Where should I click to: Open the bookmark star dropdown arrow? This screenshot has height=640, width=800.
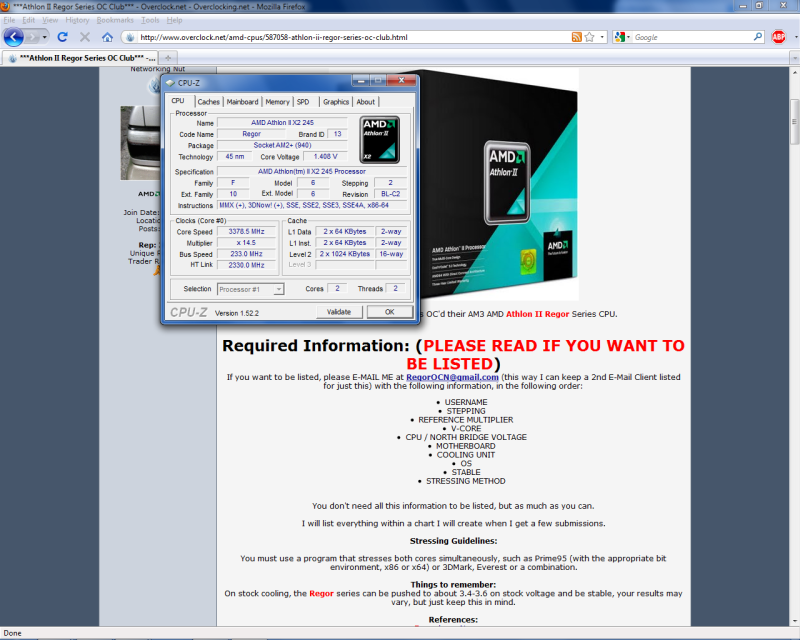(x=602, y=37)
